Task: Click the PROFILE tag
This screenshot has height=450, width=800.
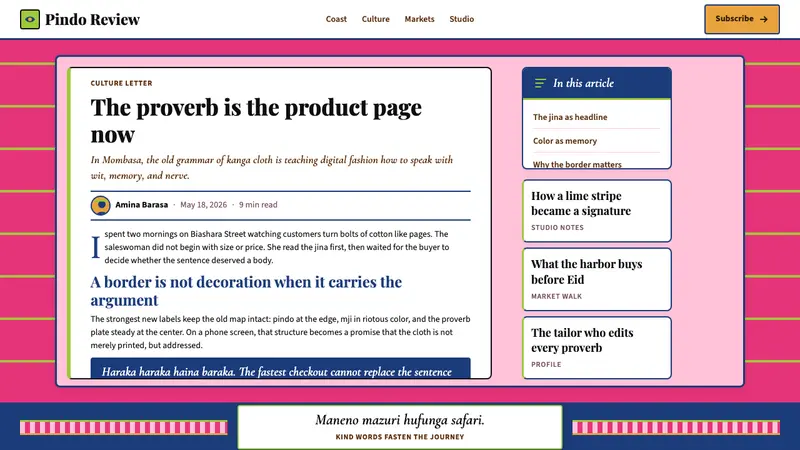Action: tap(546, 364)
